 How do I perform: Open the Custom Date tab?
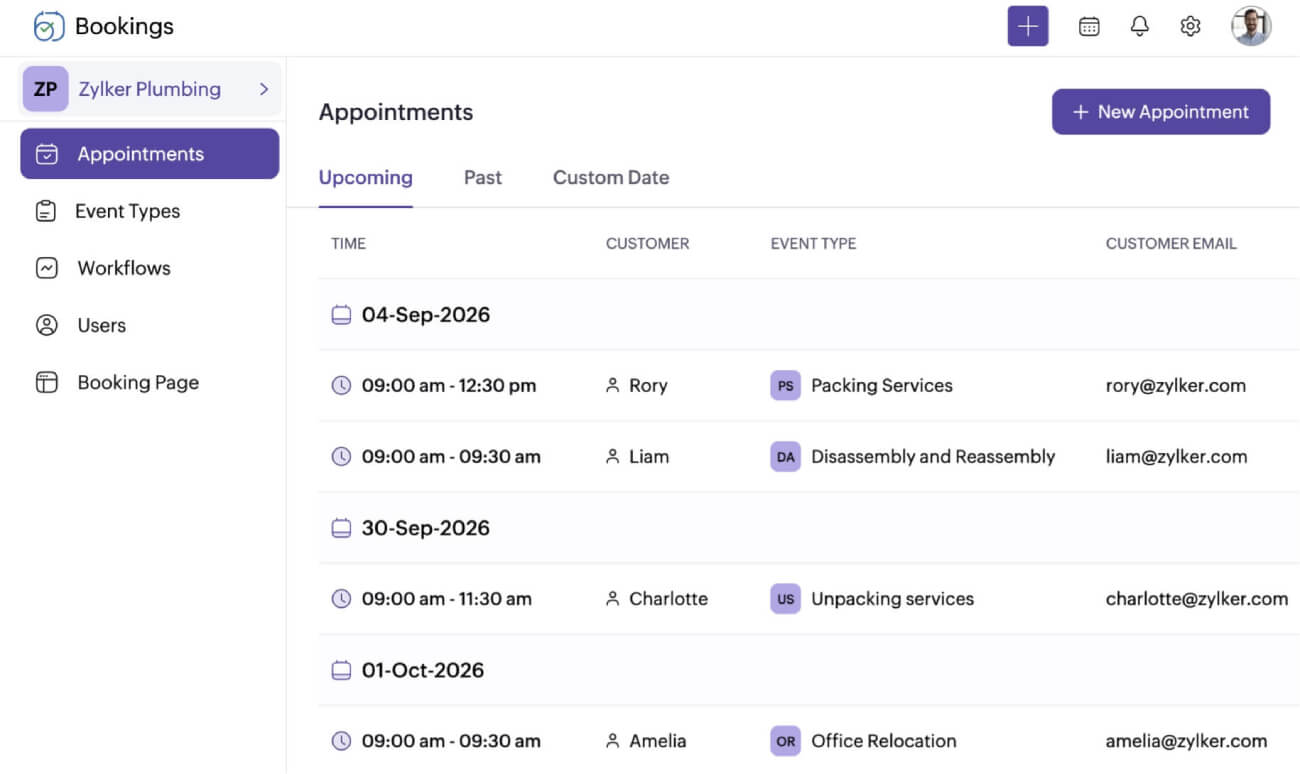[x=610, y=177]
